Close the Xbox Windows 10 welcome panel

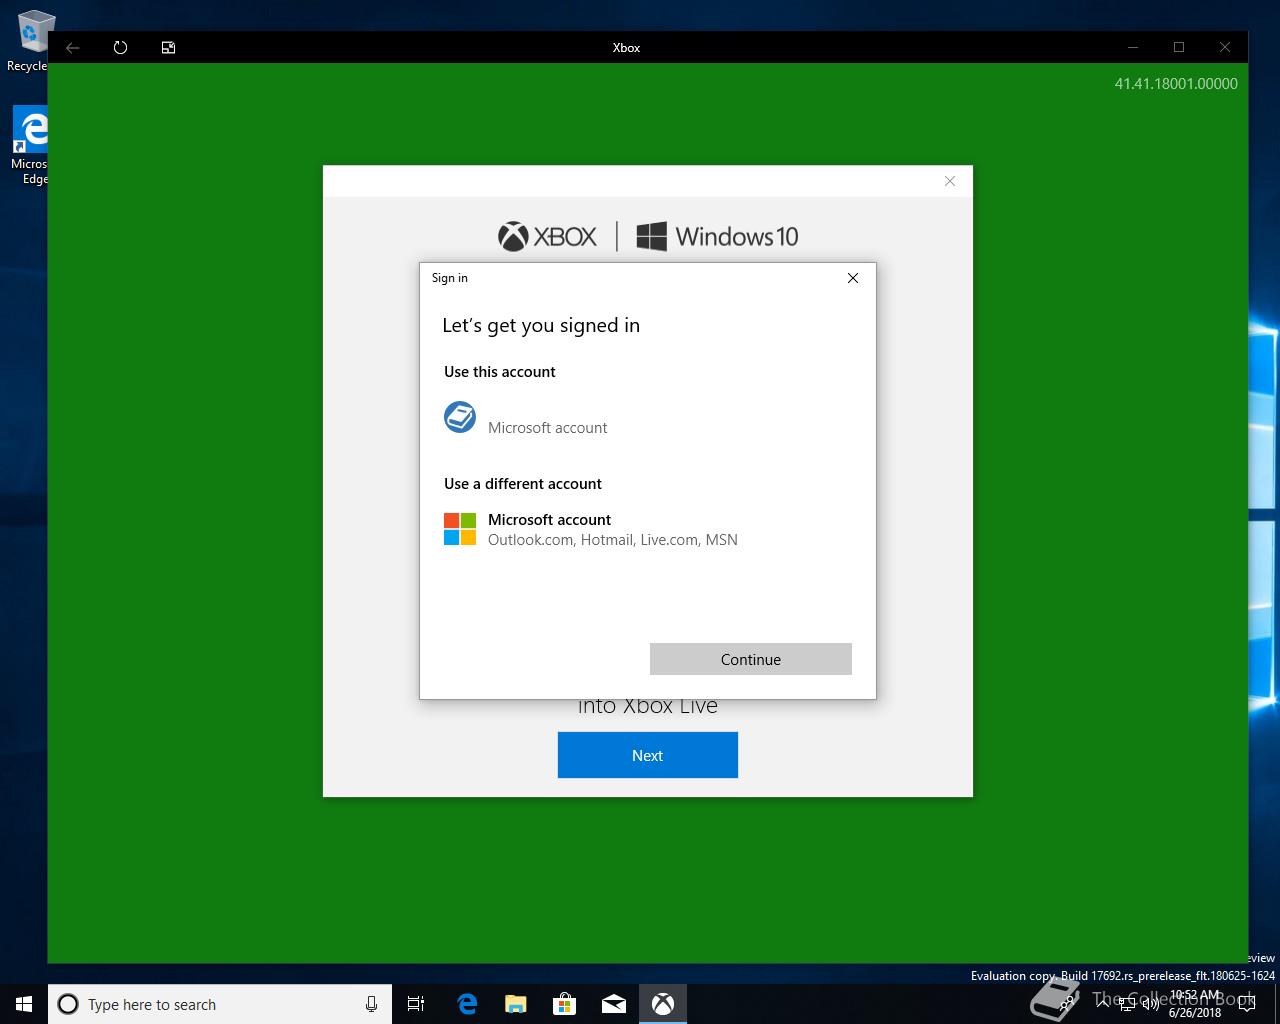coord(950,181)
